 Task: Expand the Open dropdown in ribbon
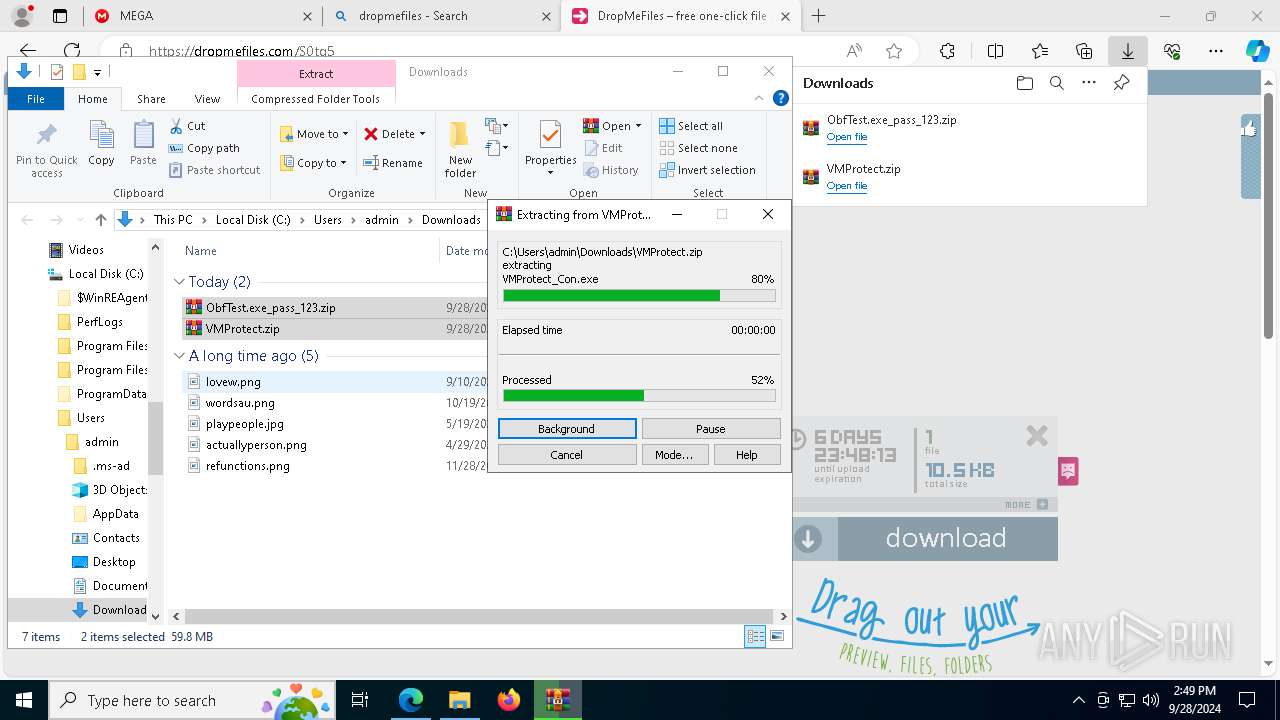tap(638, 126)
